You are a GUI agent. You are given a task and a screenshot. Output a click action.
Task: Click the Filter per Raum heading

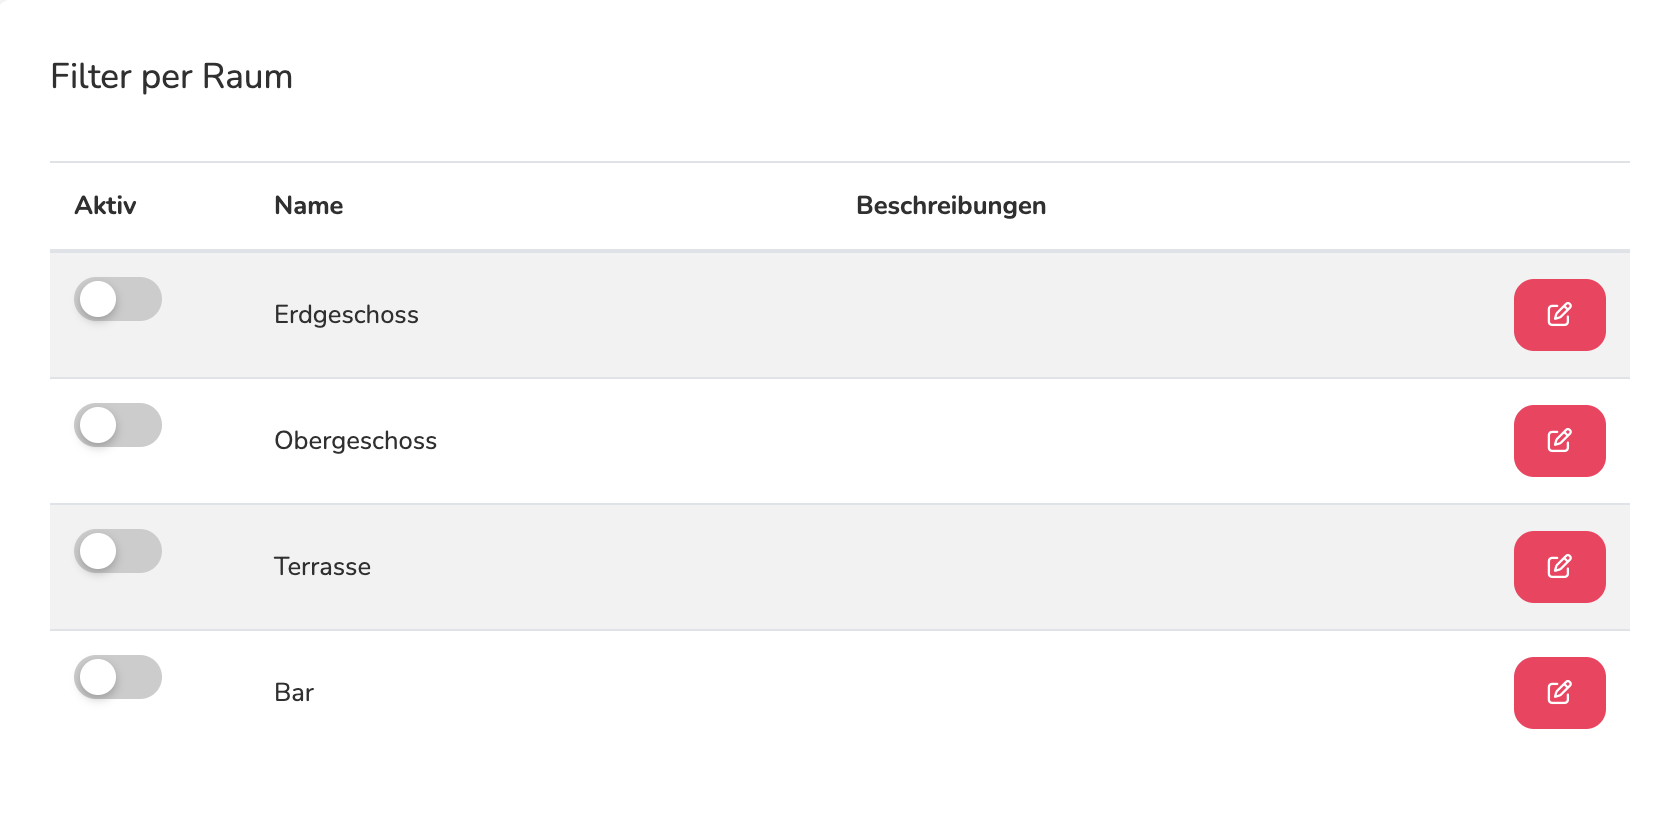click(171, 77)
